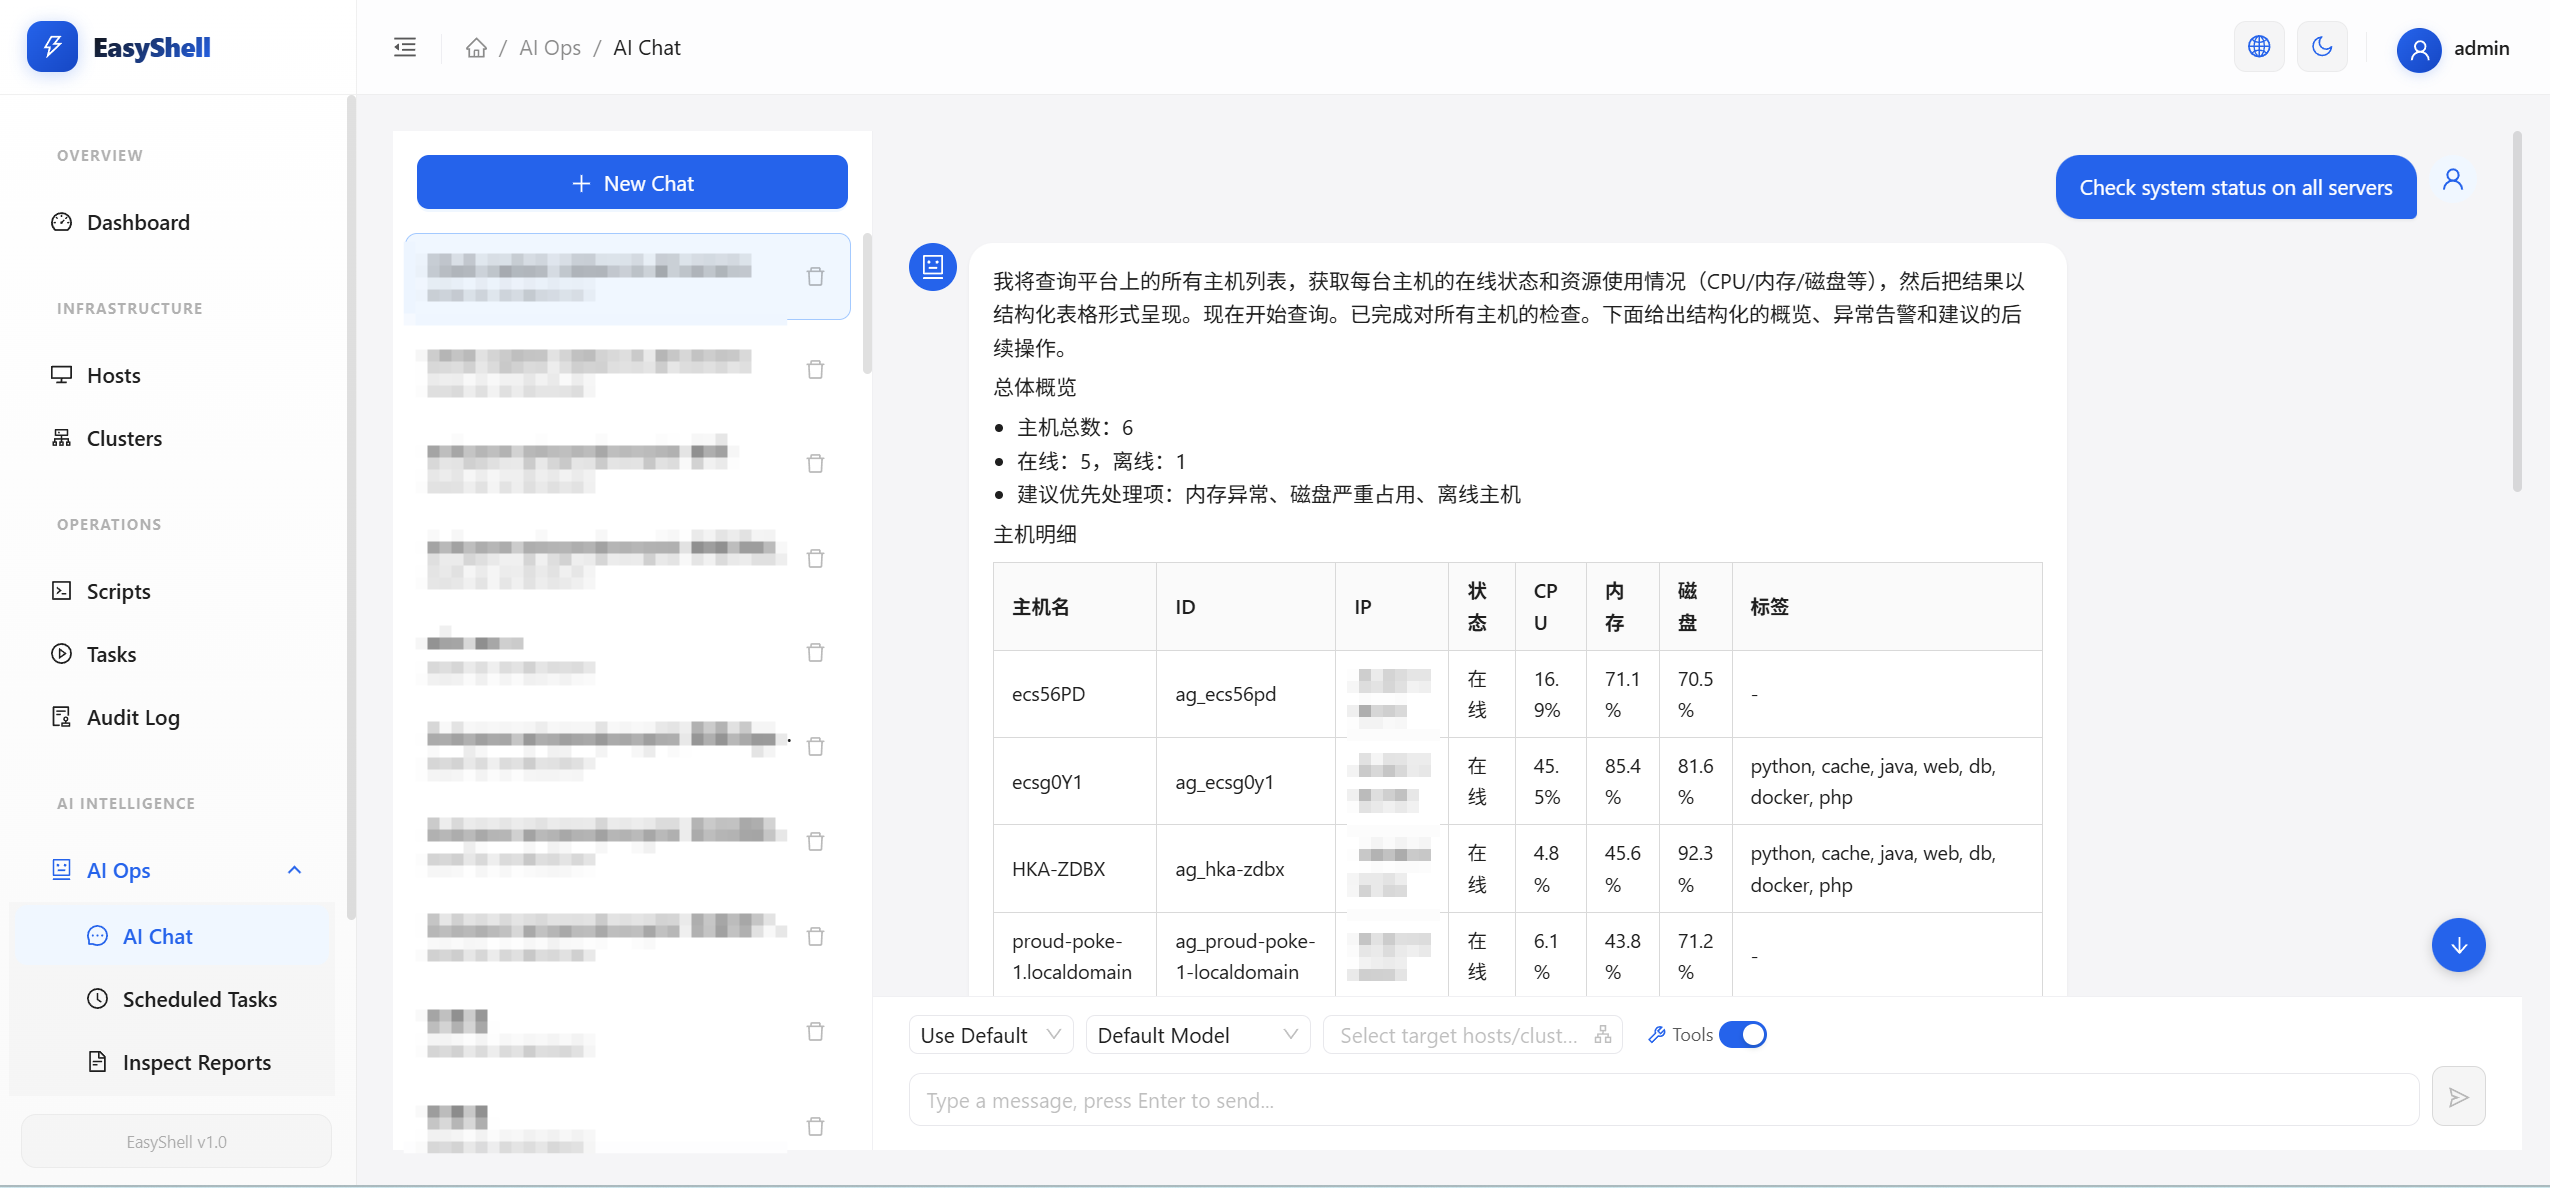This screenshot has height=1188, width=2550.
Task: Switch to dark mode via moon icon
Action: click(2321, 47)
